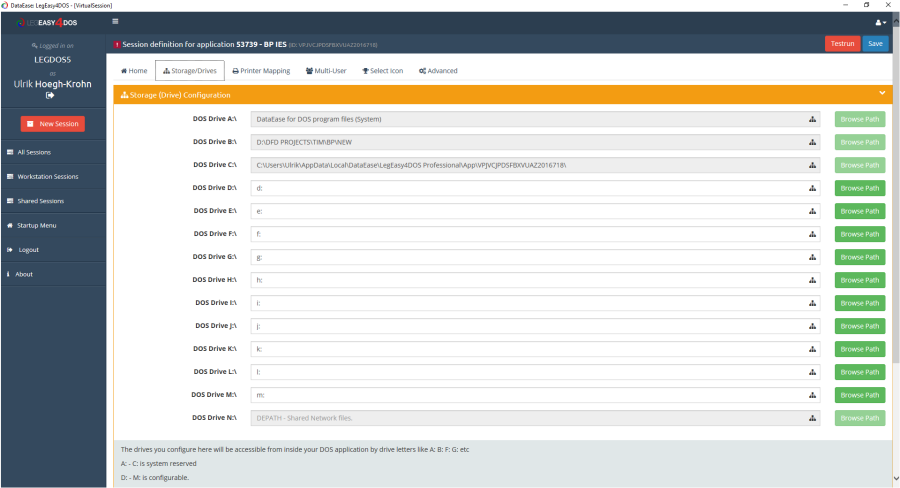Click network icon in DOS Drive L field

click(x=812, y=372)
